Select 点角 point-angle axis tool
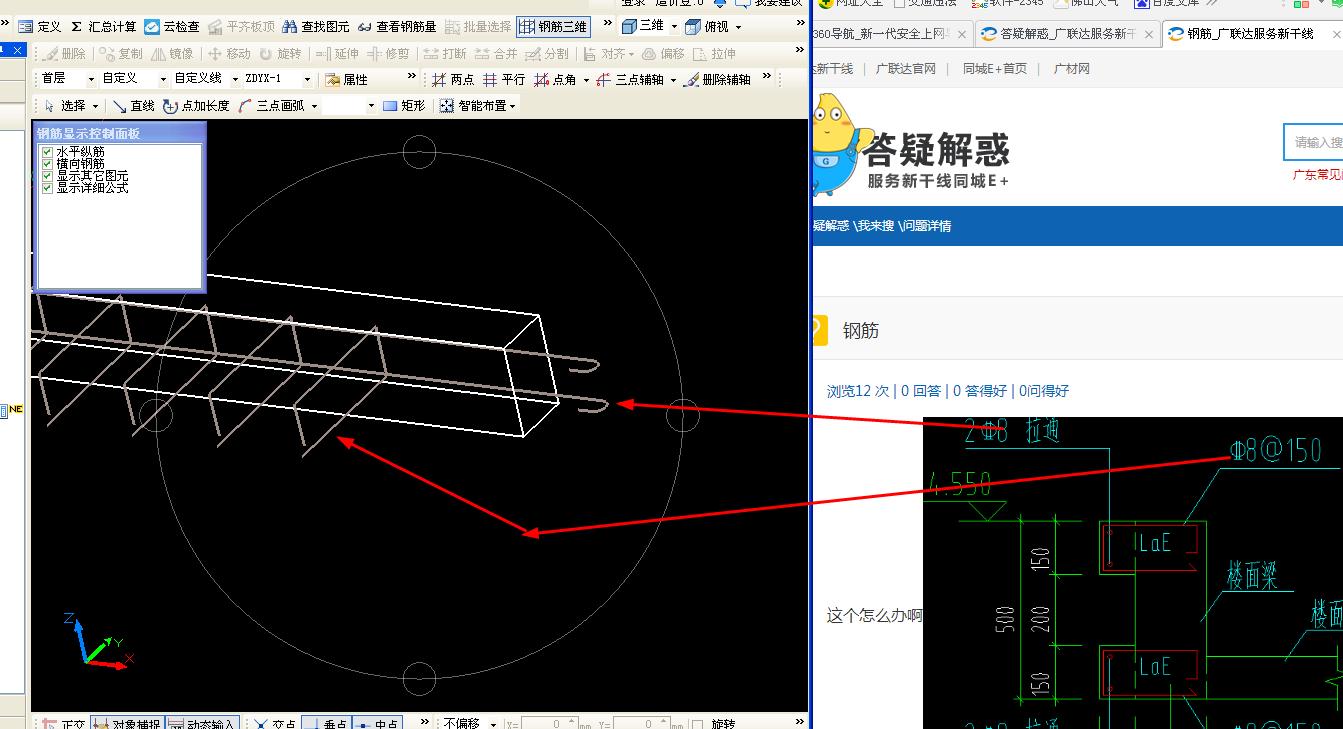Screen dimensions: 1343x729 coord(555,80)
